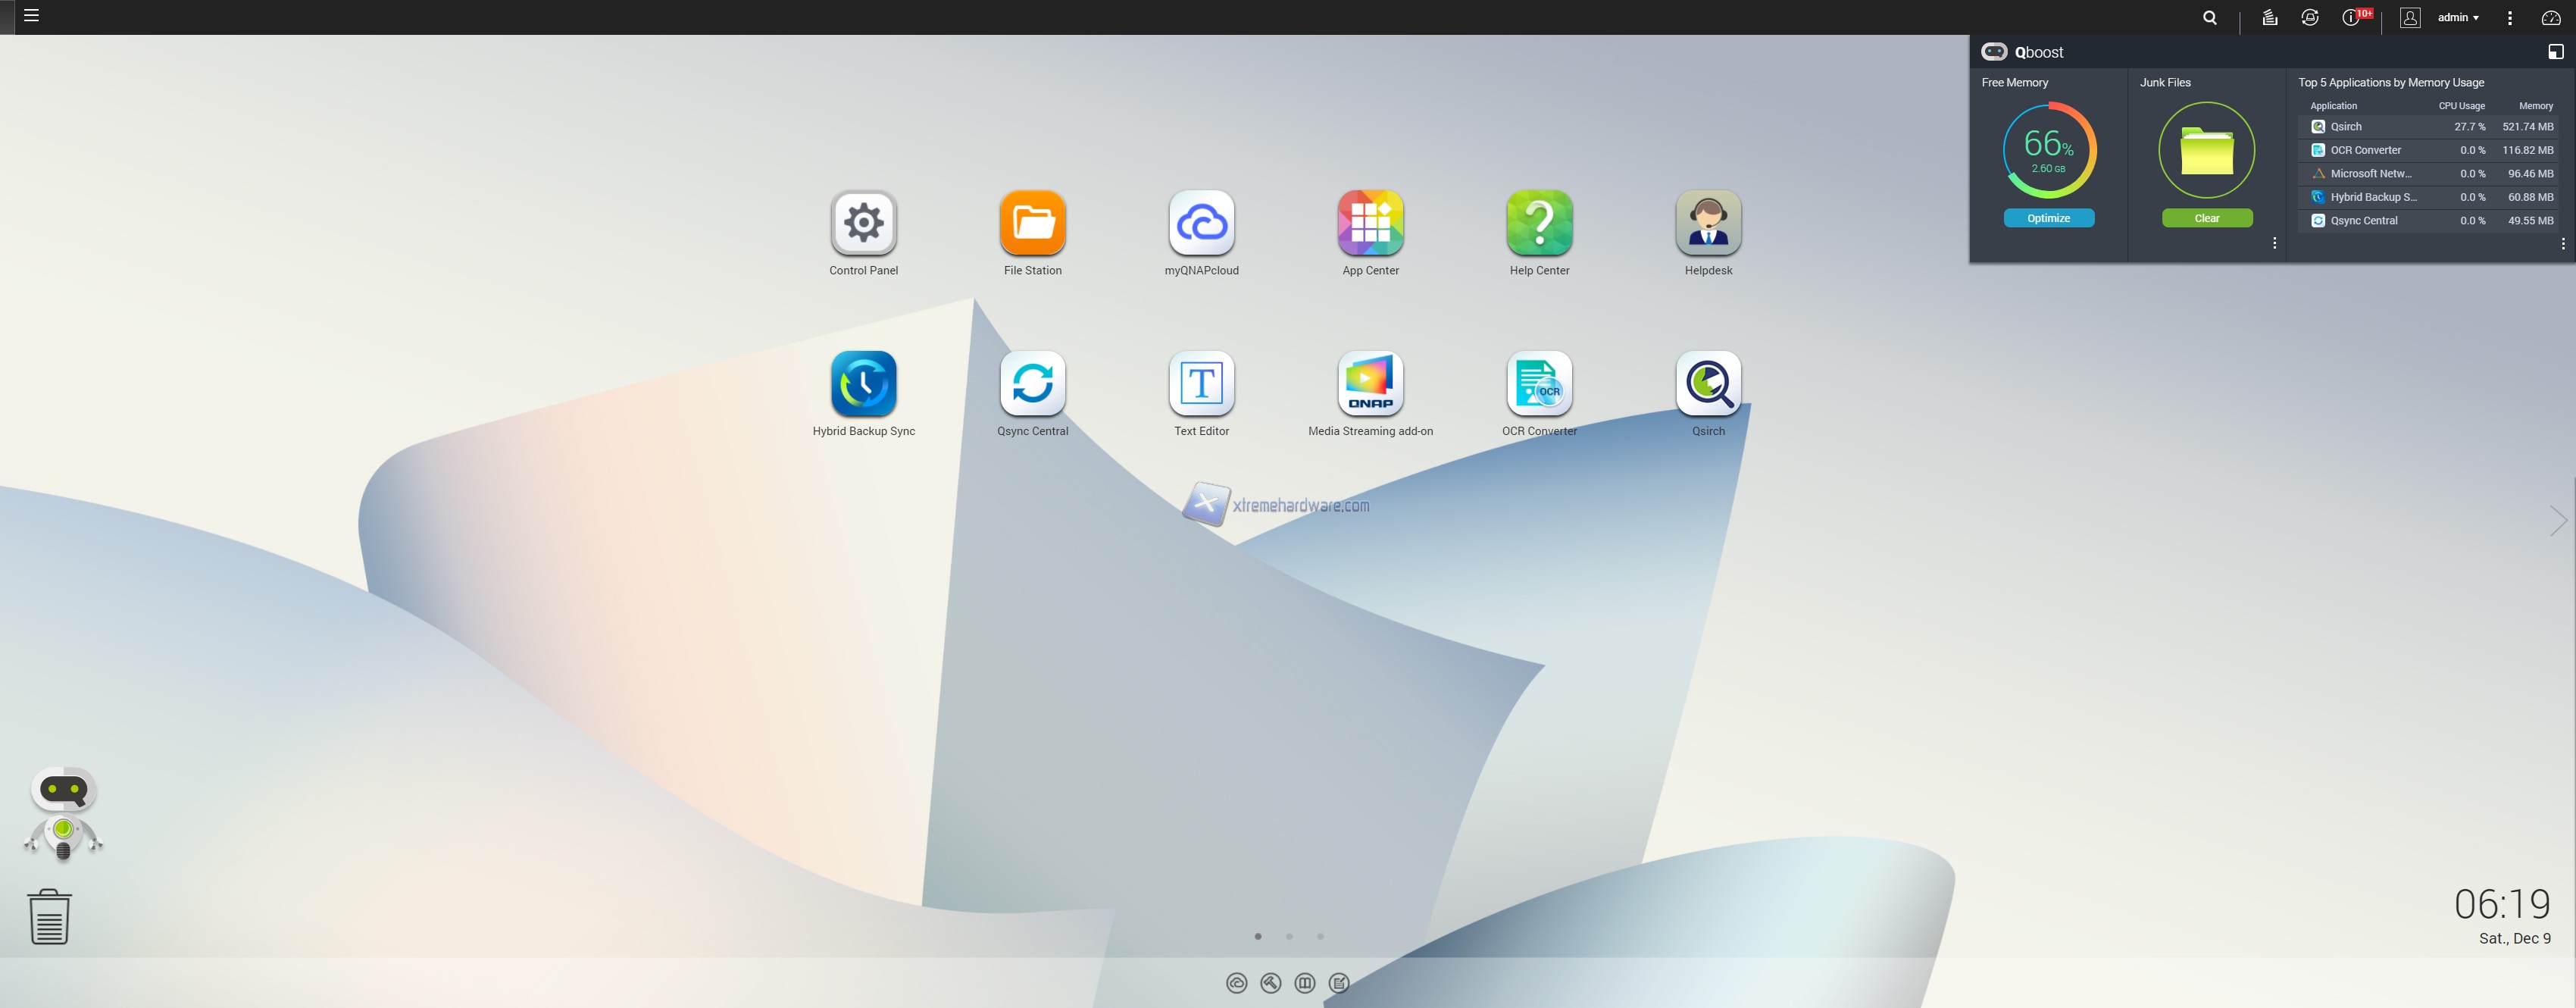Screen dimensions: 2576x1008
Task: Open the myQNAPcloud app
Action: 1201,223
